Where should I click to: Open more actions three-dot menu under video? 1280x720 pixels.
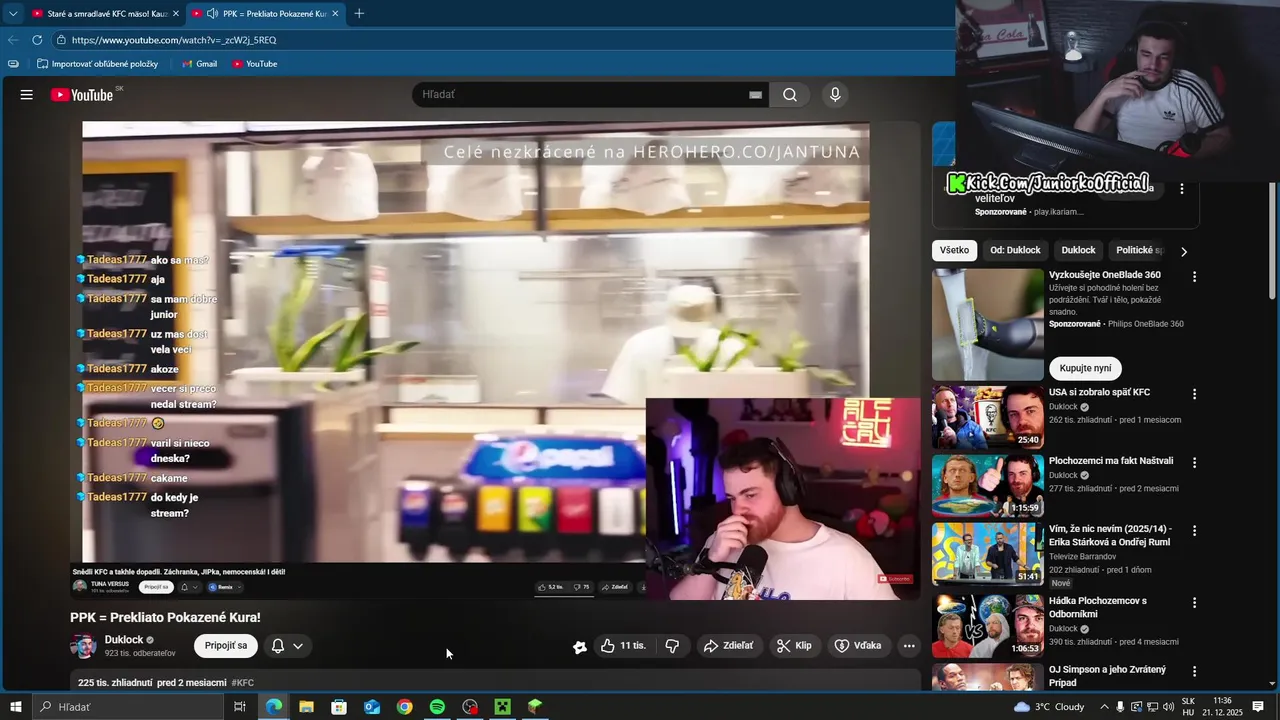909,646
